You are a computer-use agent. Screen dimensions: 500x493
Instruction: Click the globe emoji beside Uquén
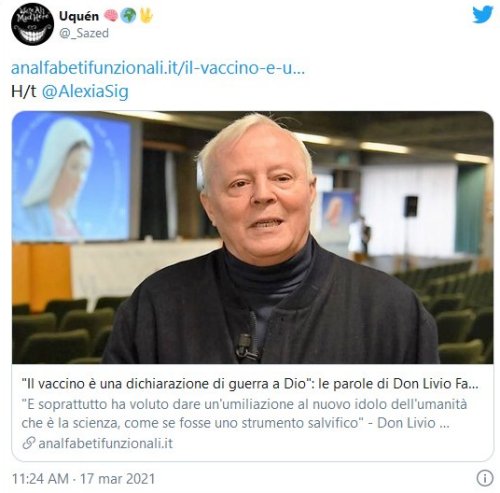pos(128,16)
